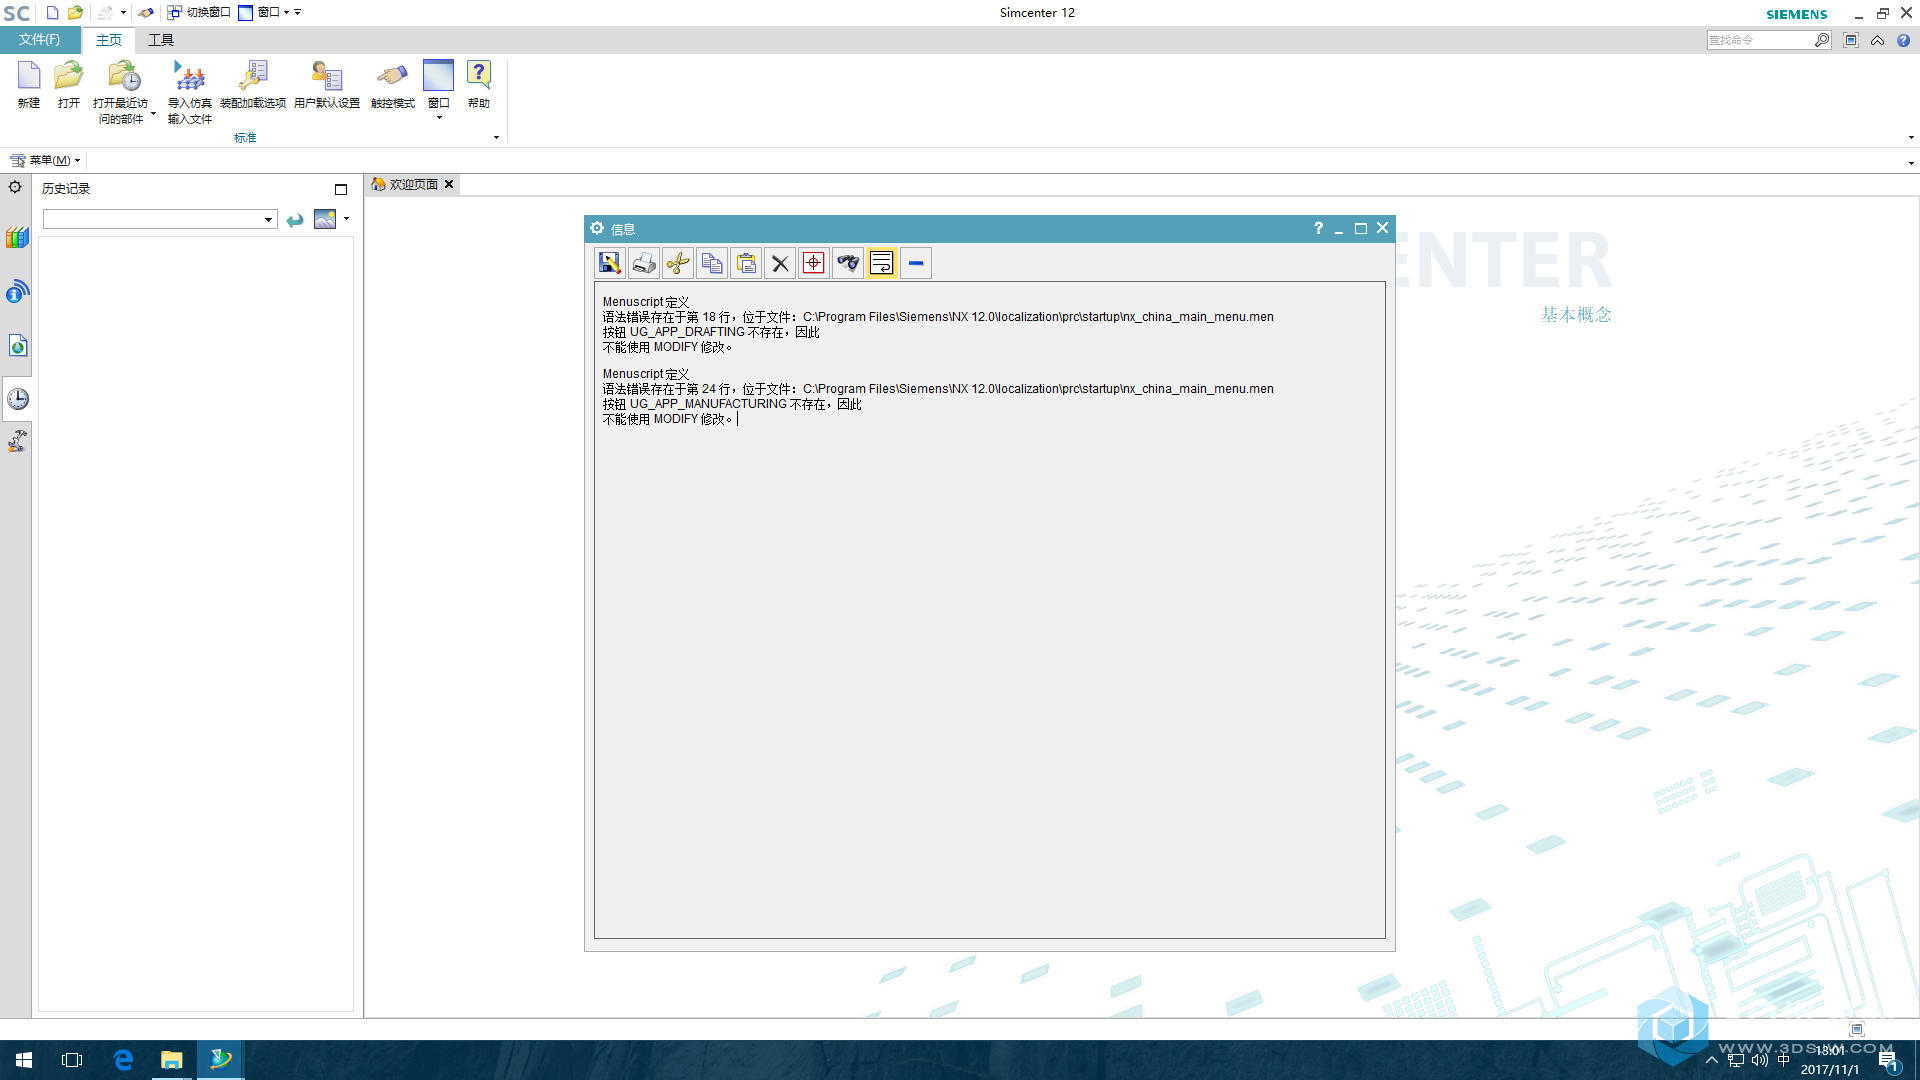Expand the 打开最近访问的部件 dropdown arrow

pyautogui.click(x=153, y=115)
